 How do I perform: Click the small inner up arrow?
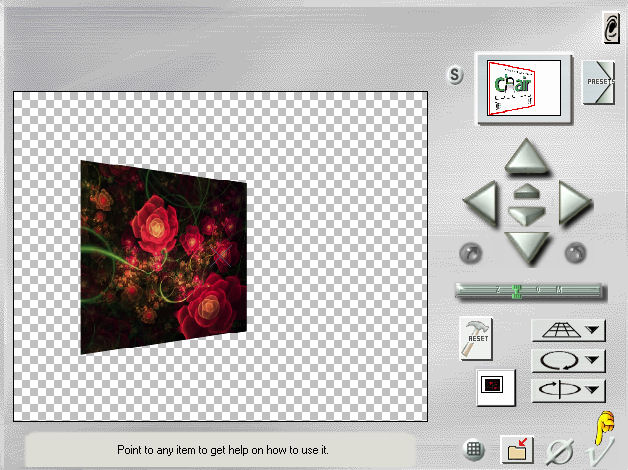coord(526,191)
